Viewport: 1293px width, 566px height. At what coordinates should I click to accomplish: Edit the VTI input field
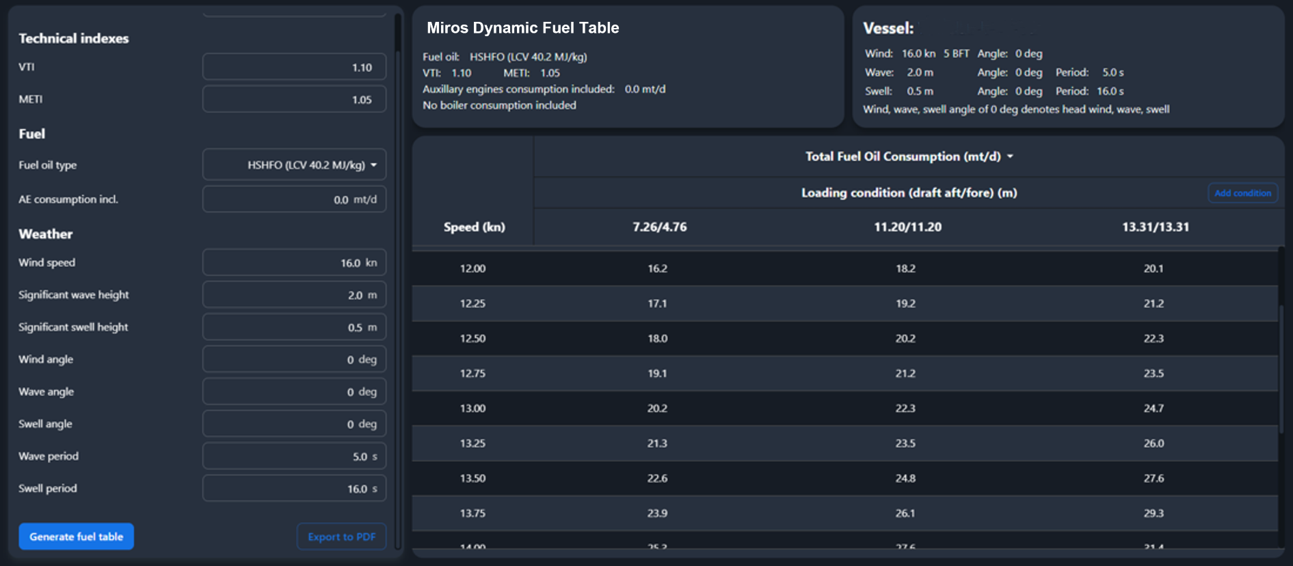(x=294, y=68)
